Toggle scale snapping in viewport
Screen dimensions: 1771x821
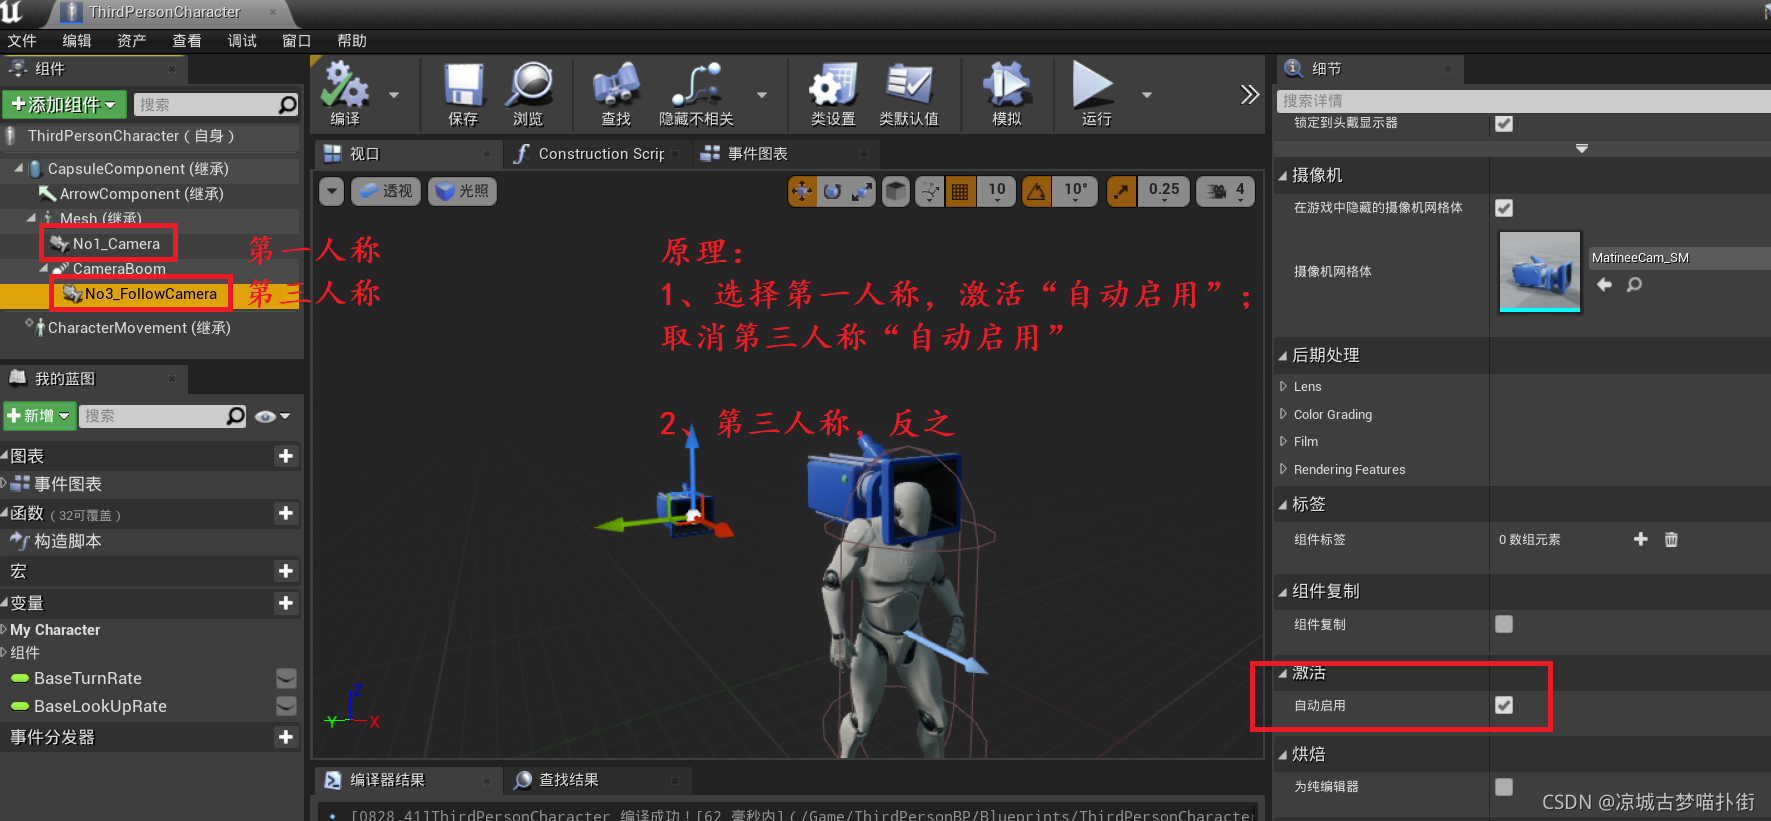click(1122, 191)
